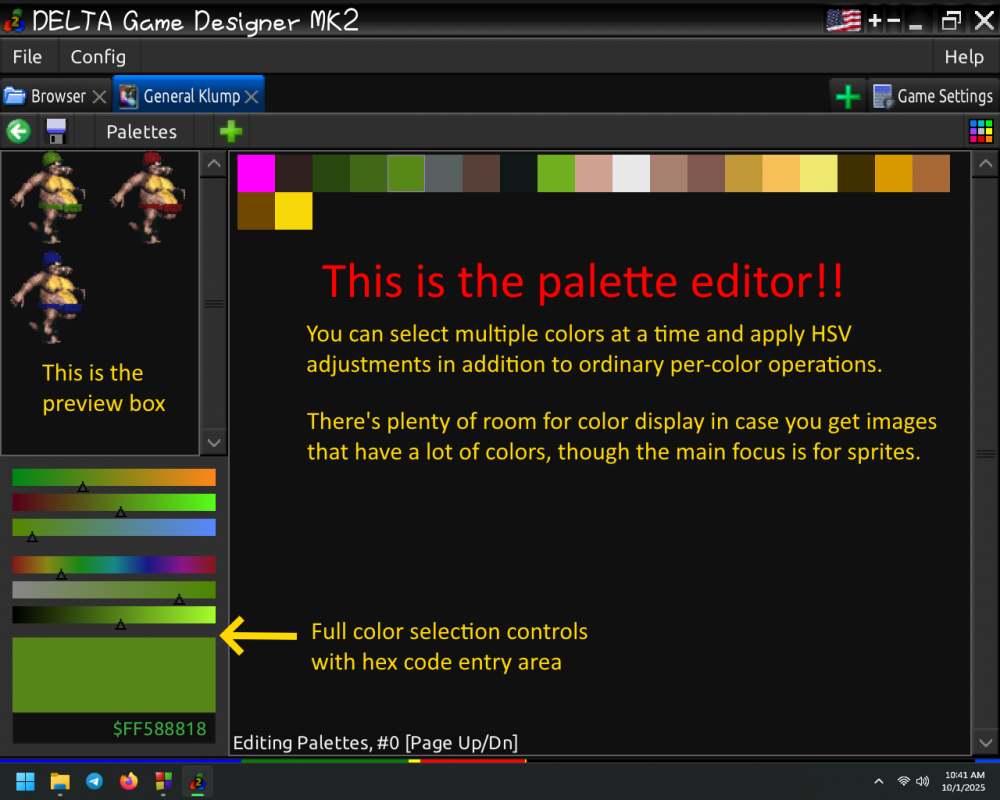The width and height of the screenshot is (1000, 800).
Task: Select the magenta swatch in the palette
Action: [255, 173]
